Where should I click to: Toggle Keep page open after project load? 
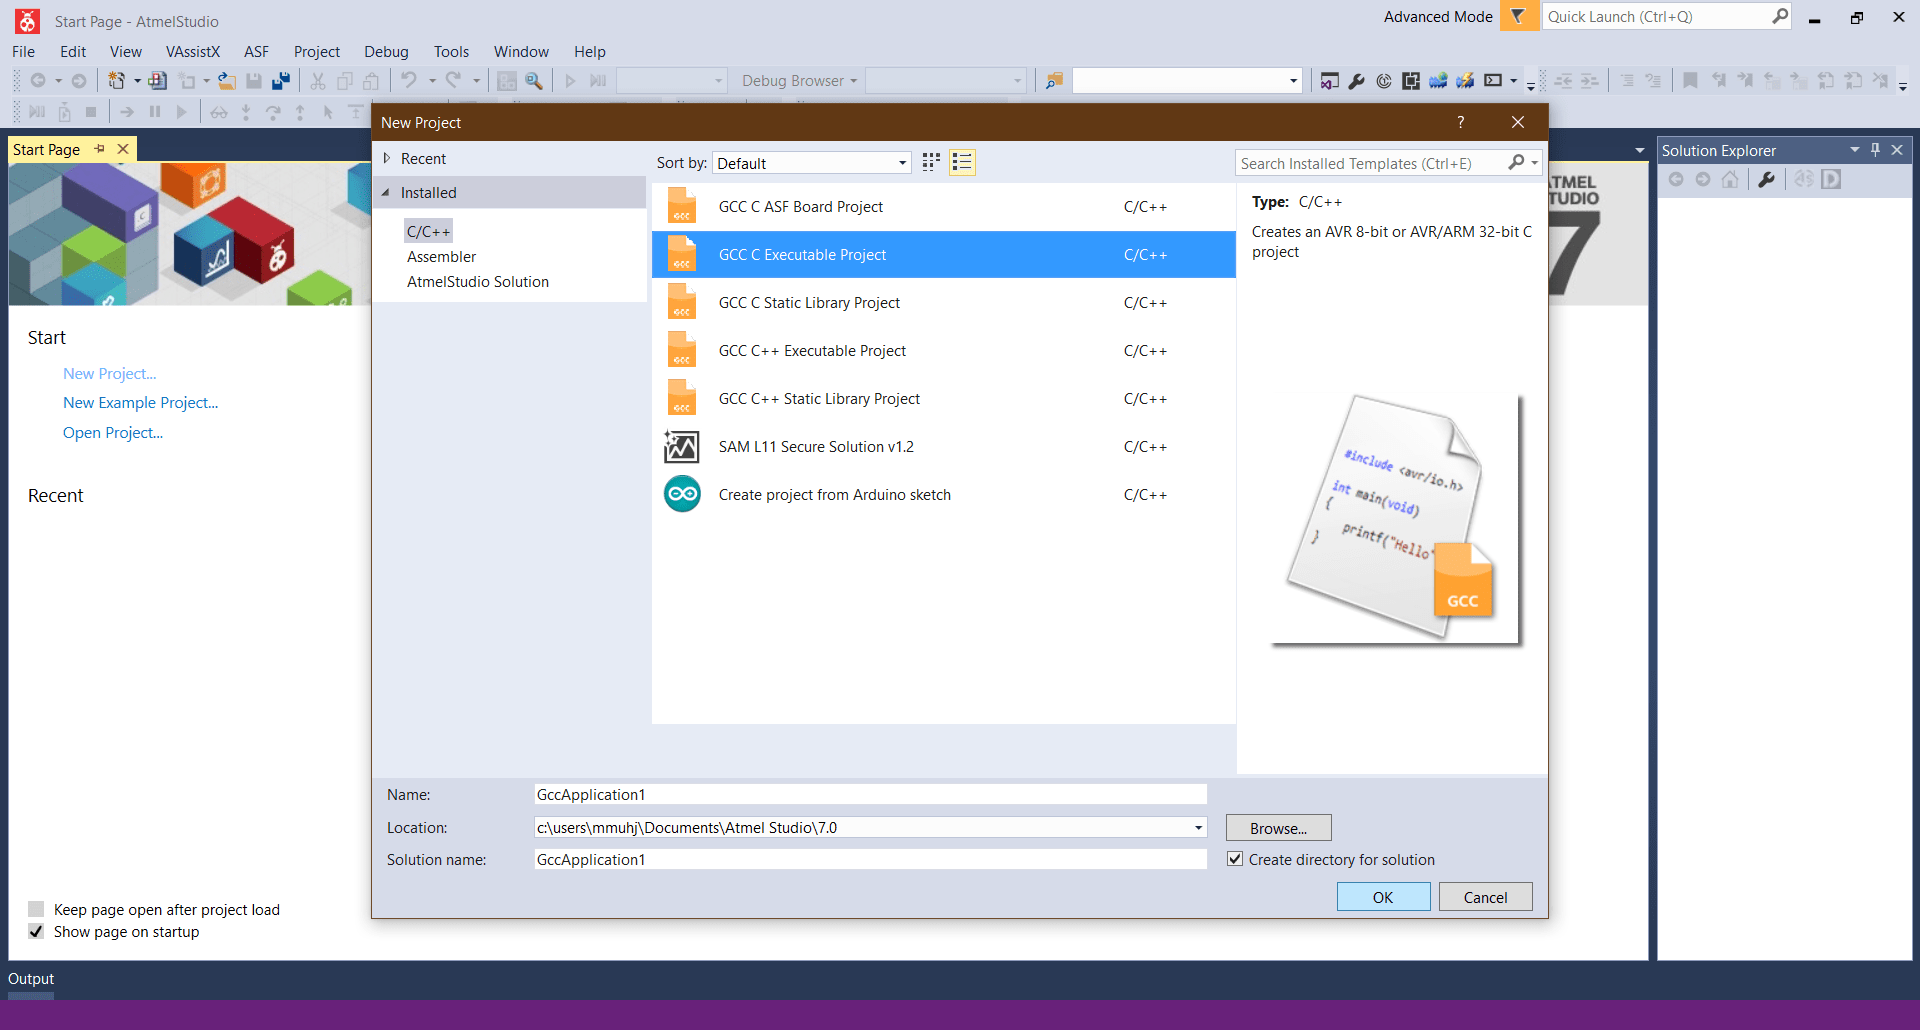tap(36, 909)
